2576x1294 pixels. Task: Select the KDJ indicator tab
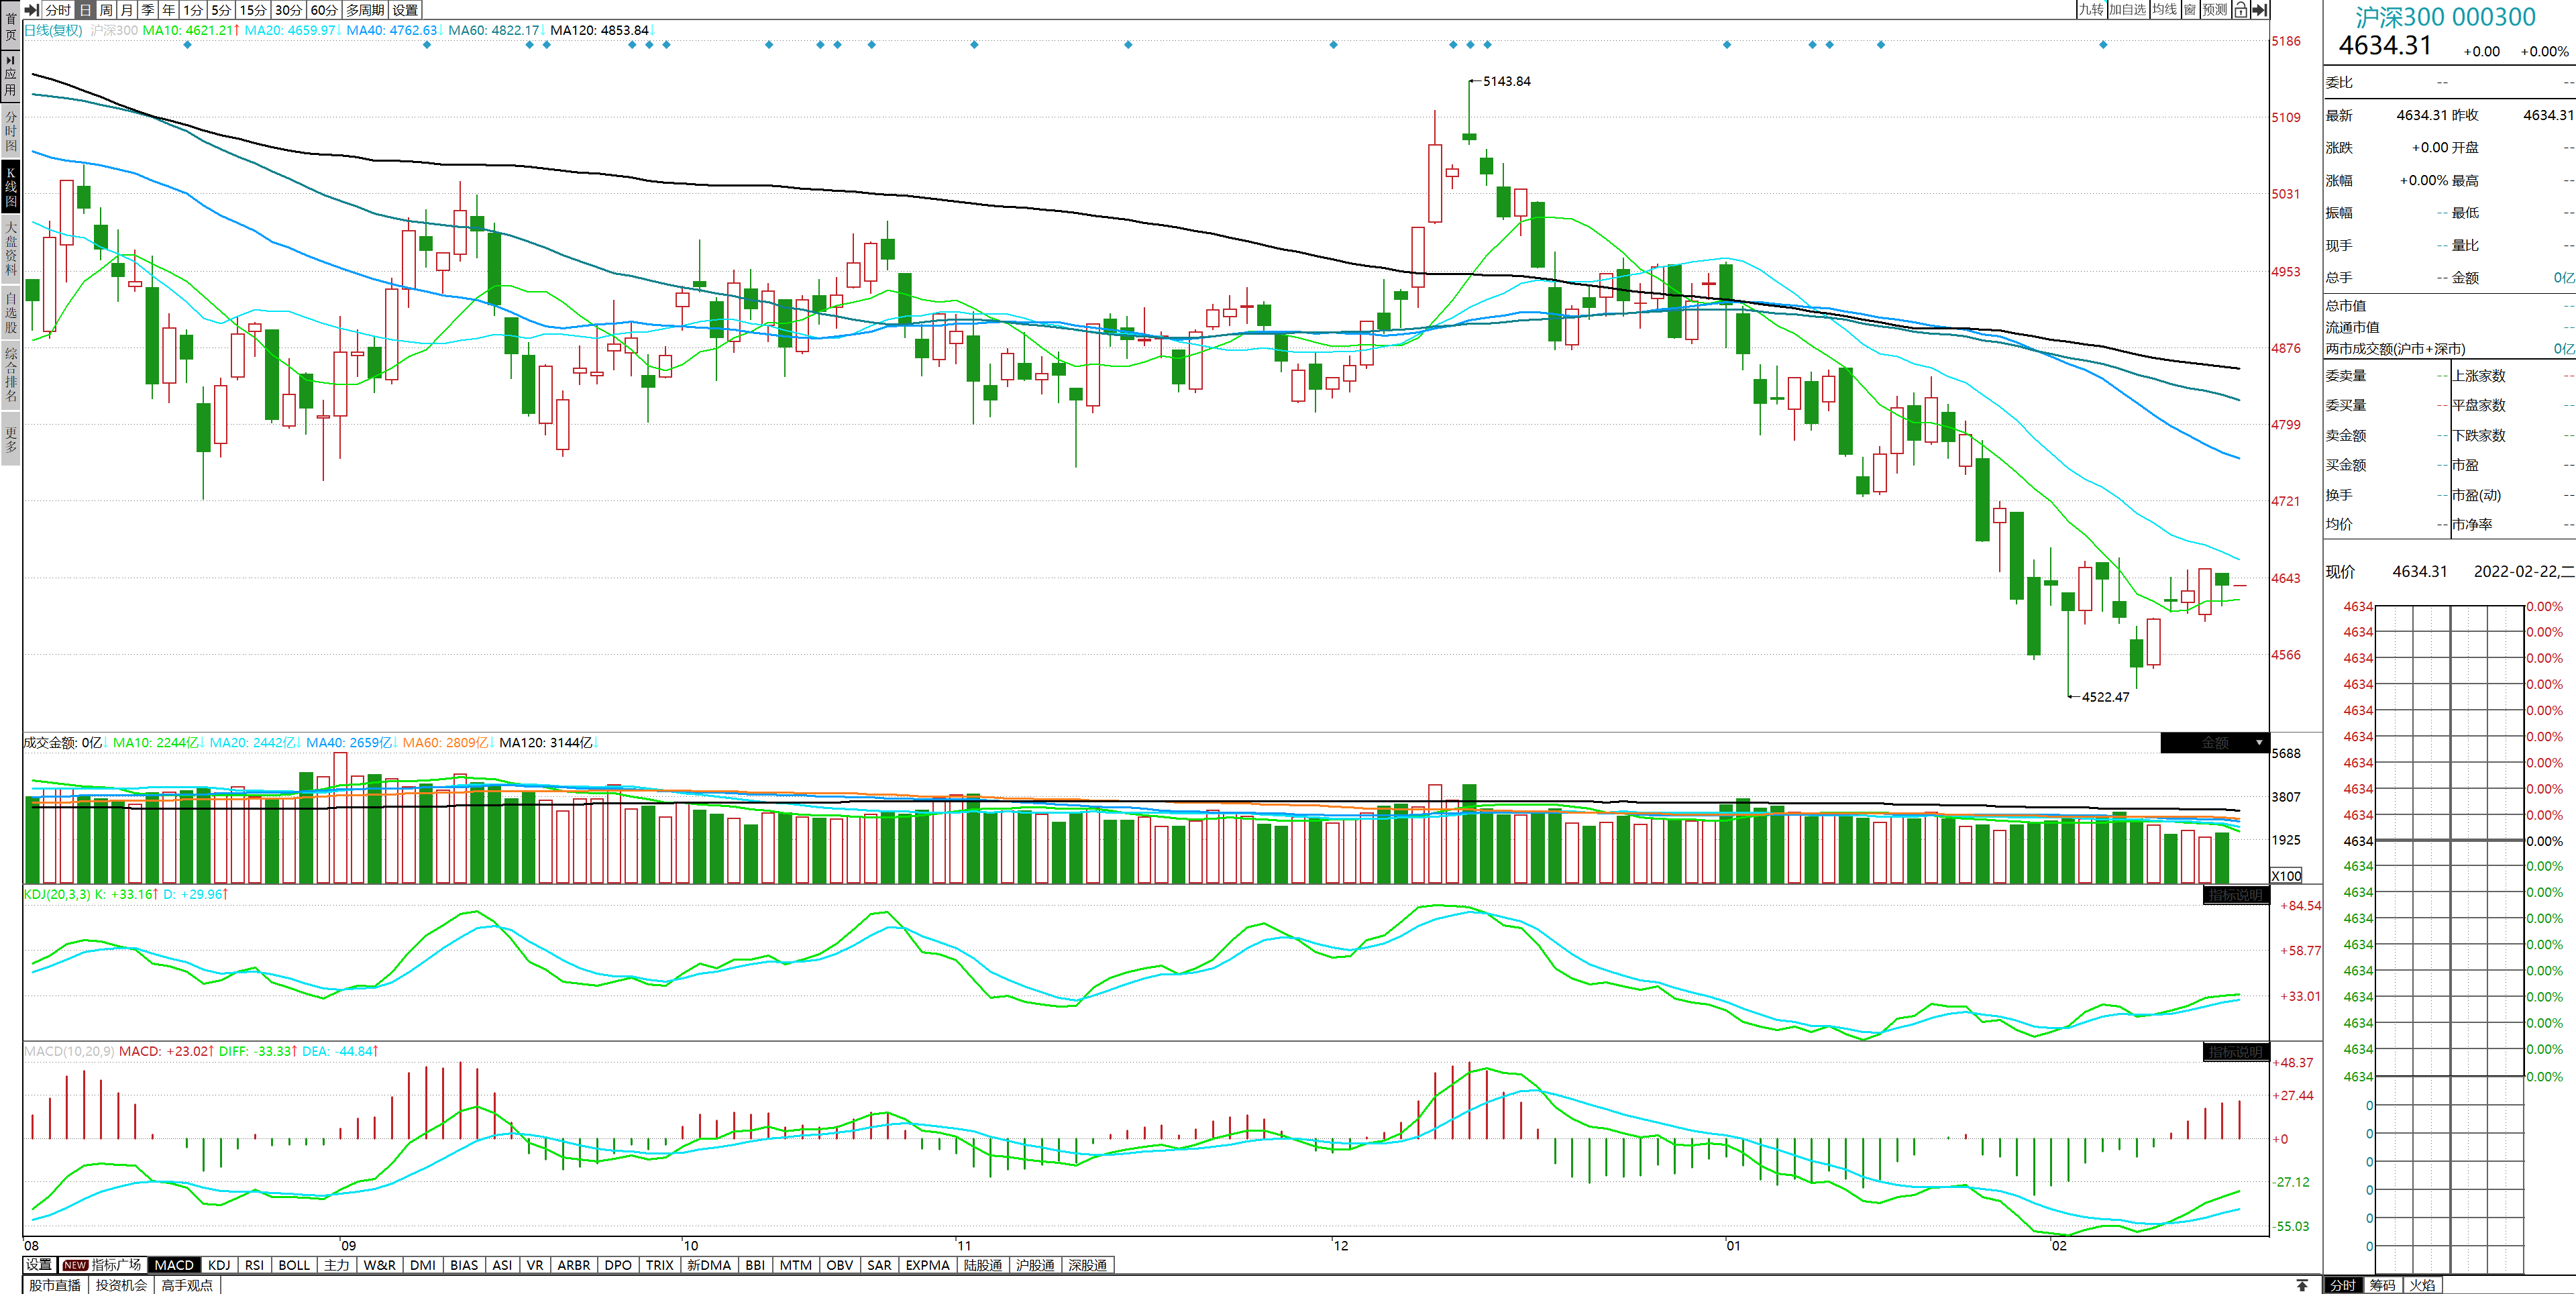(219, 1265)
